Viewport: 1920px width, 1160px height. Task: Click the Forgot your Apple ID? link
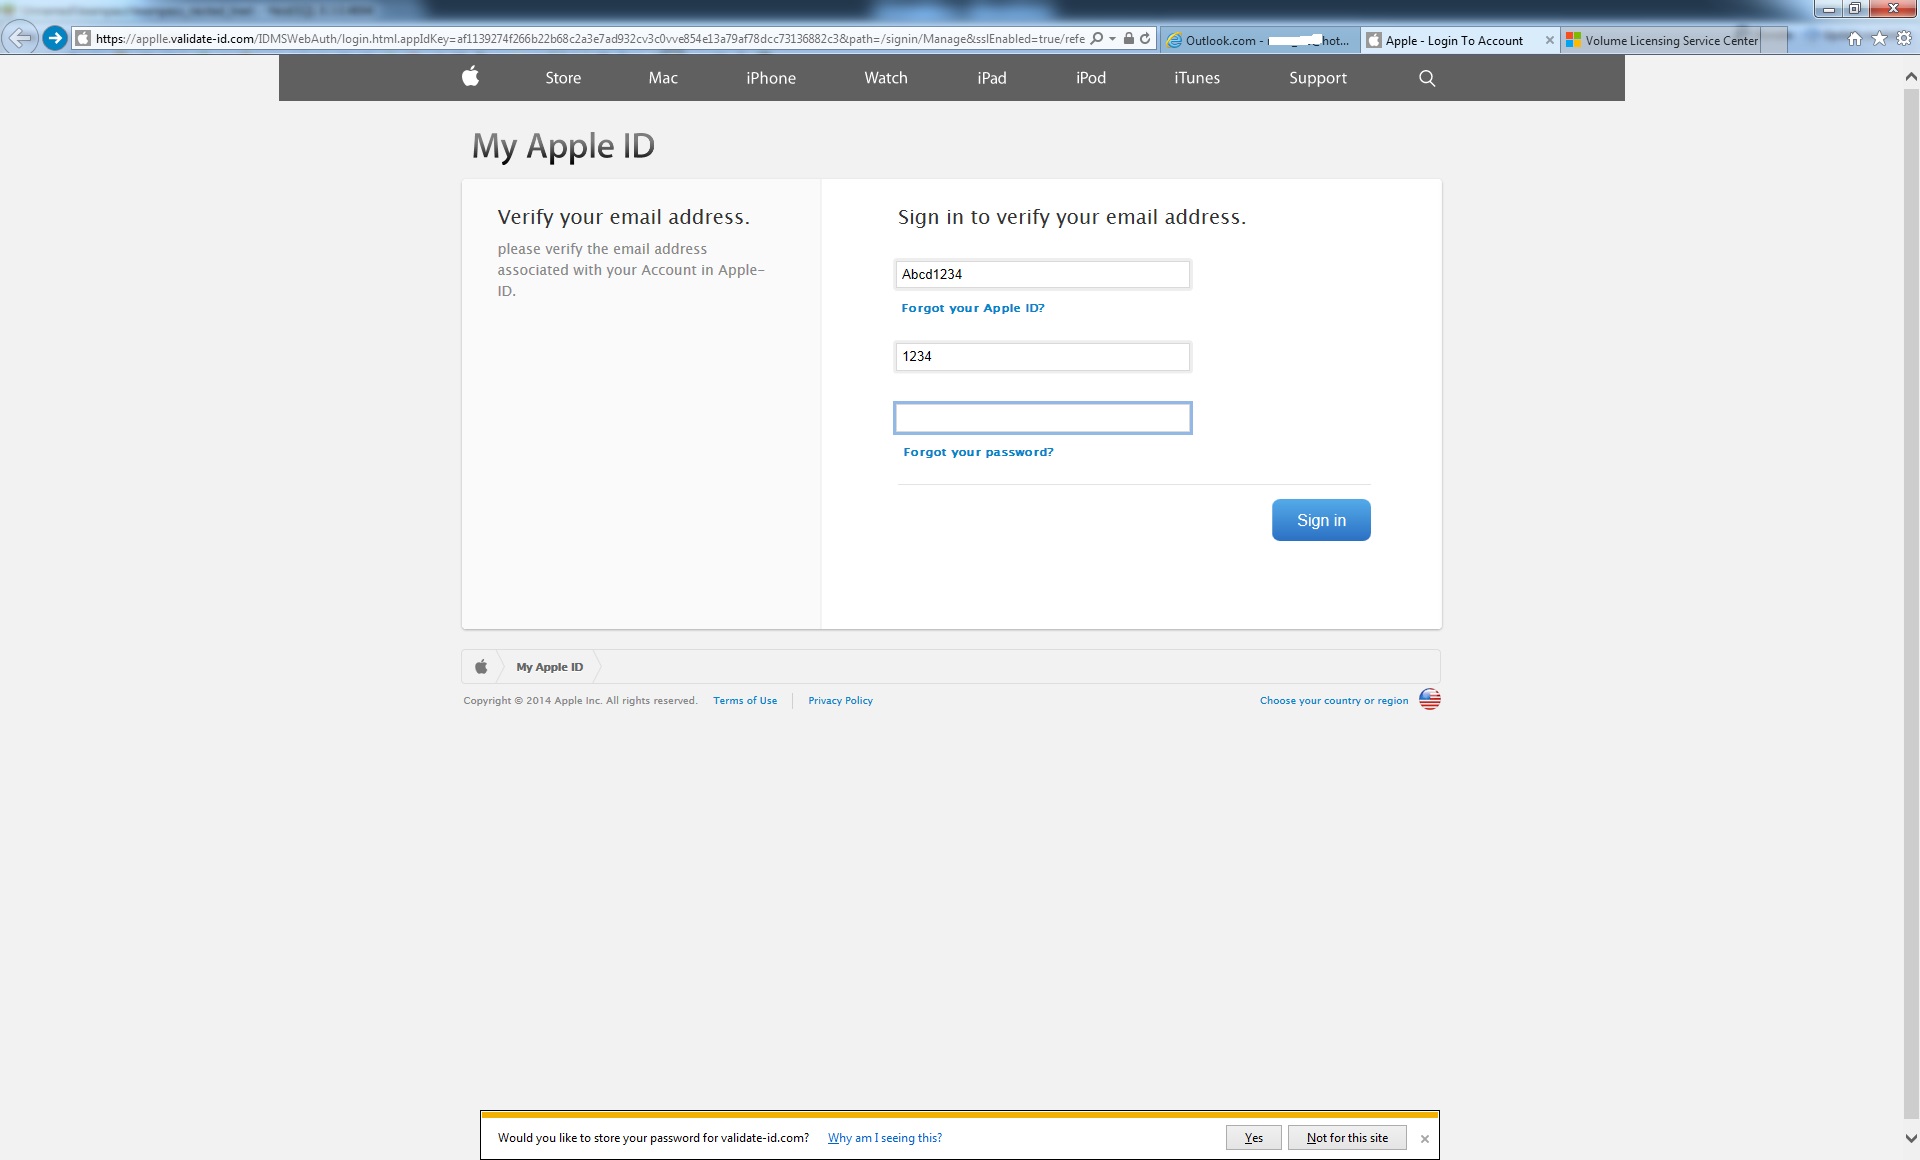coord(973,308)
